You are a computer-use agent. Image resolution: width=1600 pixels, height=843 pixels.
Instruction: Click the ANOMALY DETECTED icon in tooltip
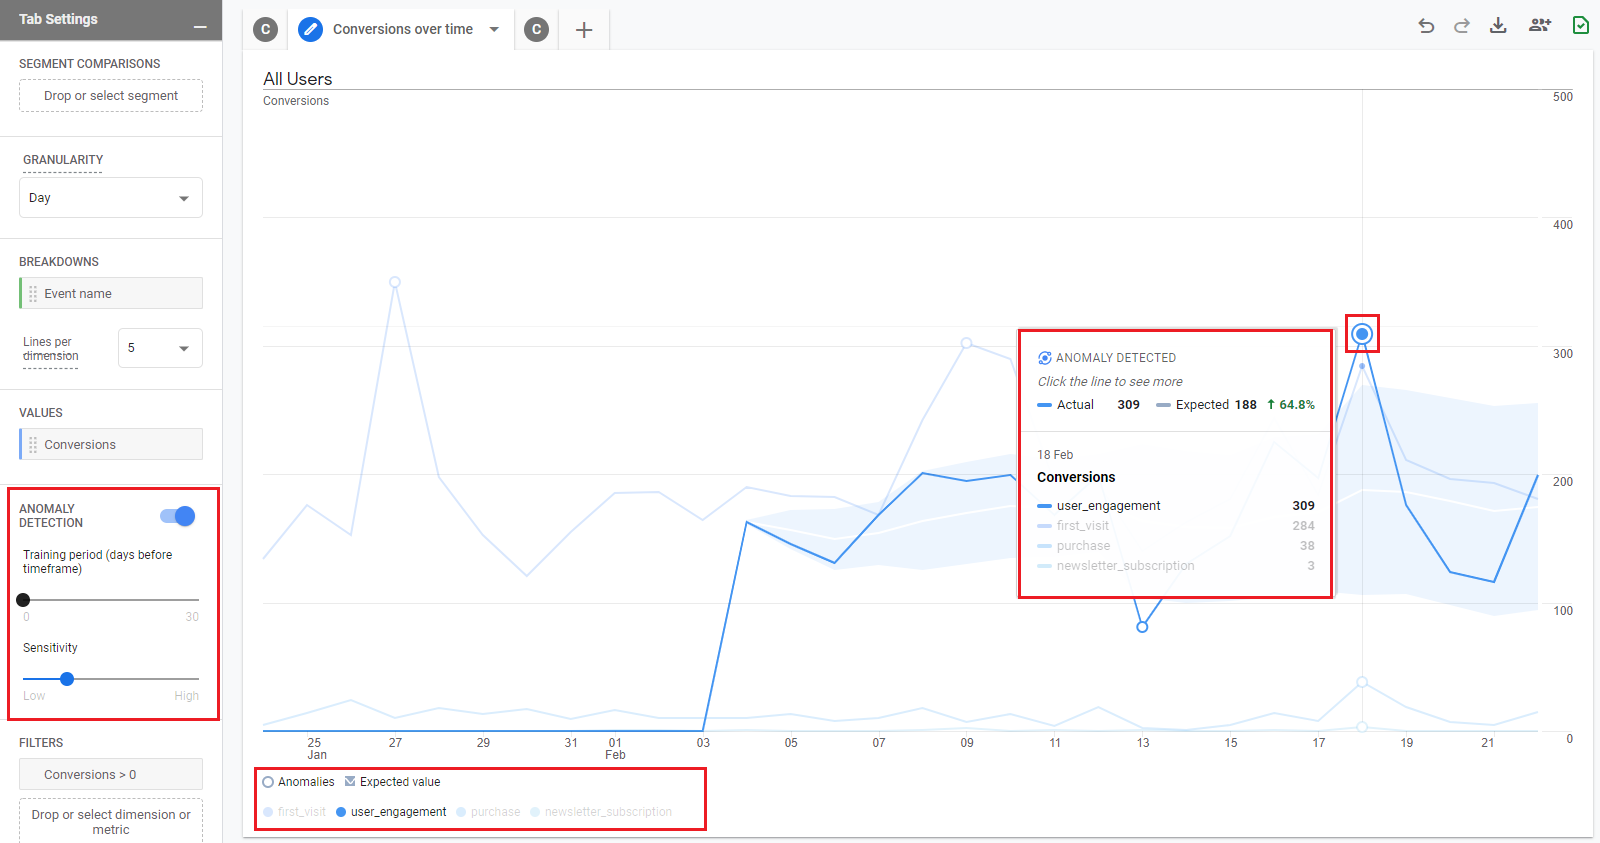(1044, 358)
